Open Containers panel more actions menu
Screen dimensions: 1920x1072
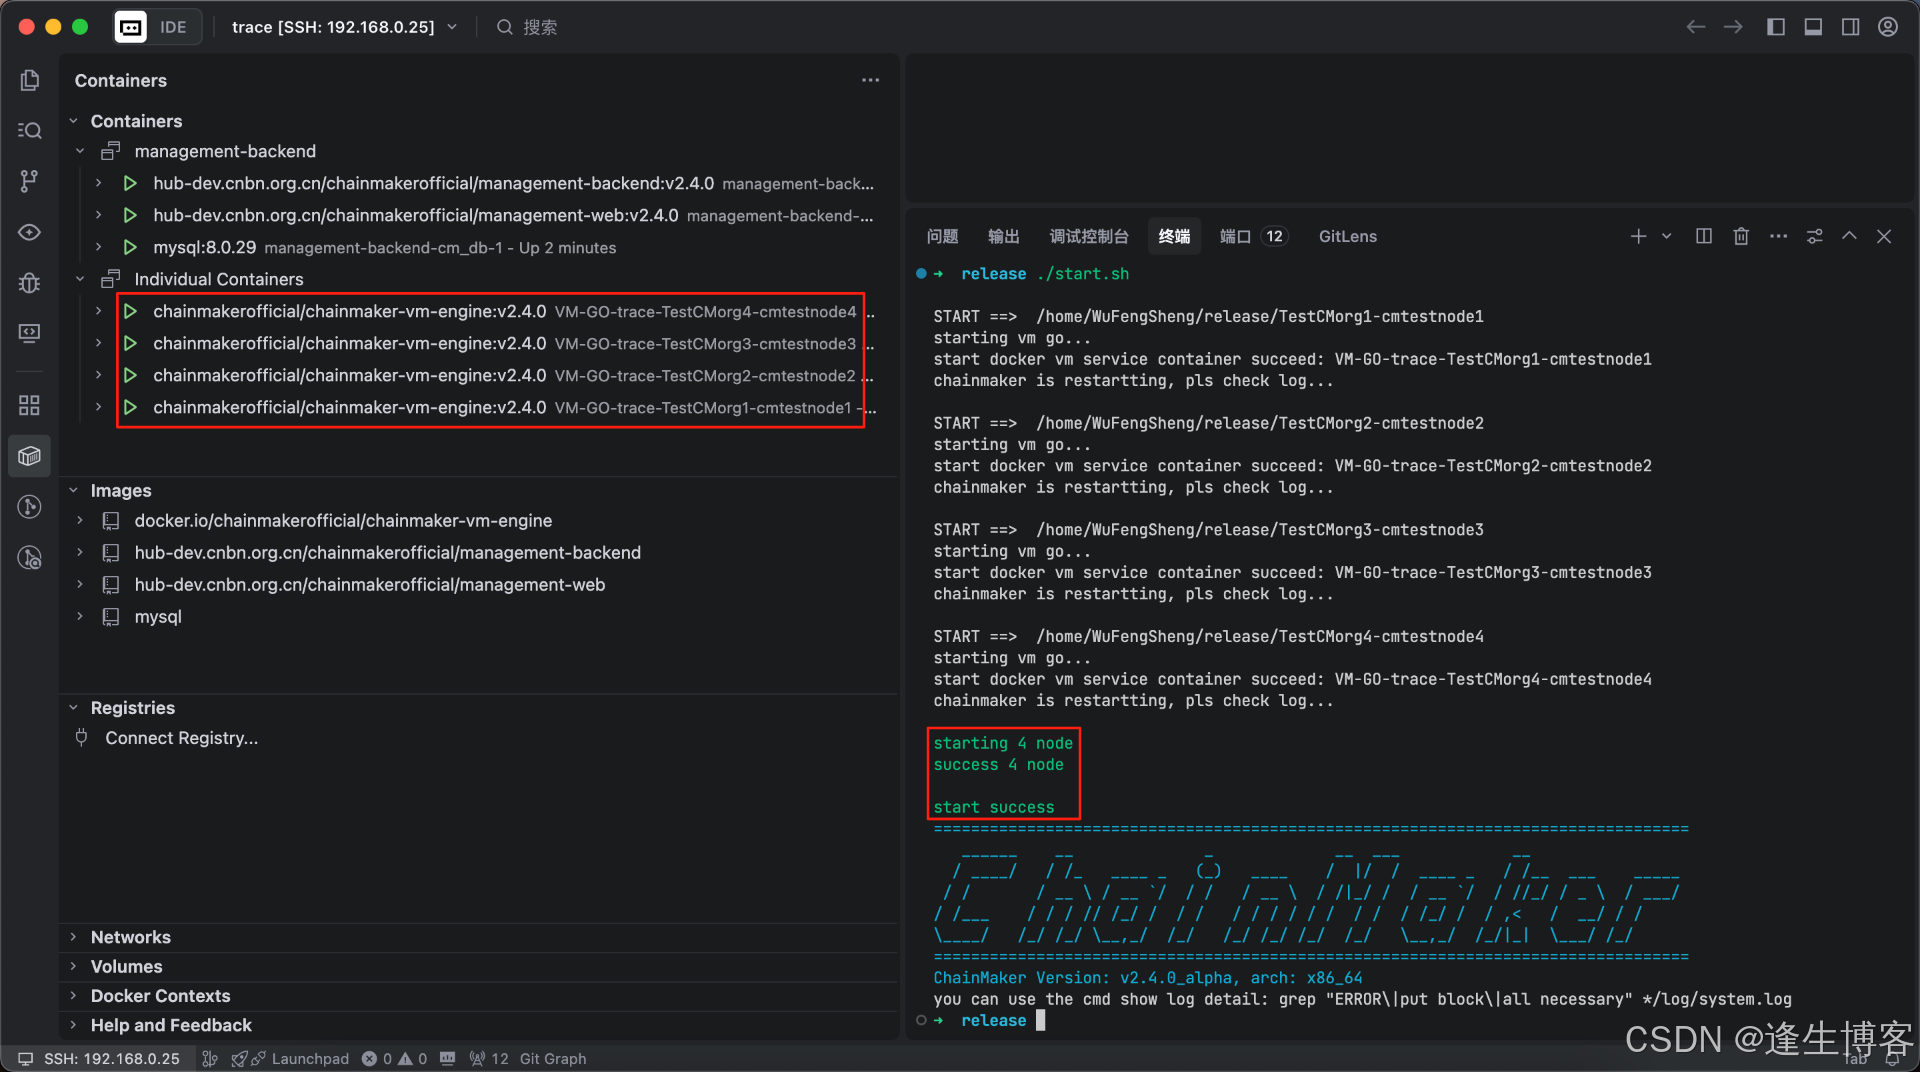point(871,80)
